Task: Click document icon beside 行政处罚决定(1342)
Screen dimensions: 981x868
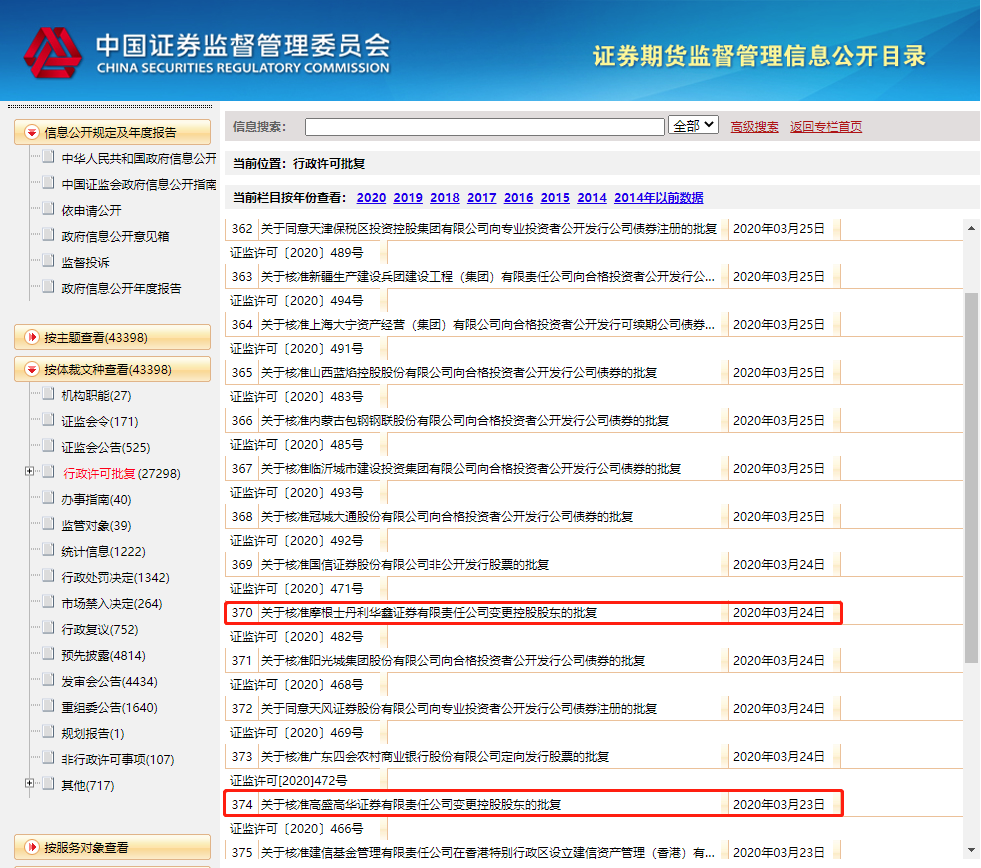Action: tap(48, 575)
